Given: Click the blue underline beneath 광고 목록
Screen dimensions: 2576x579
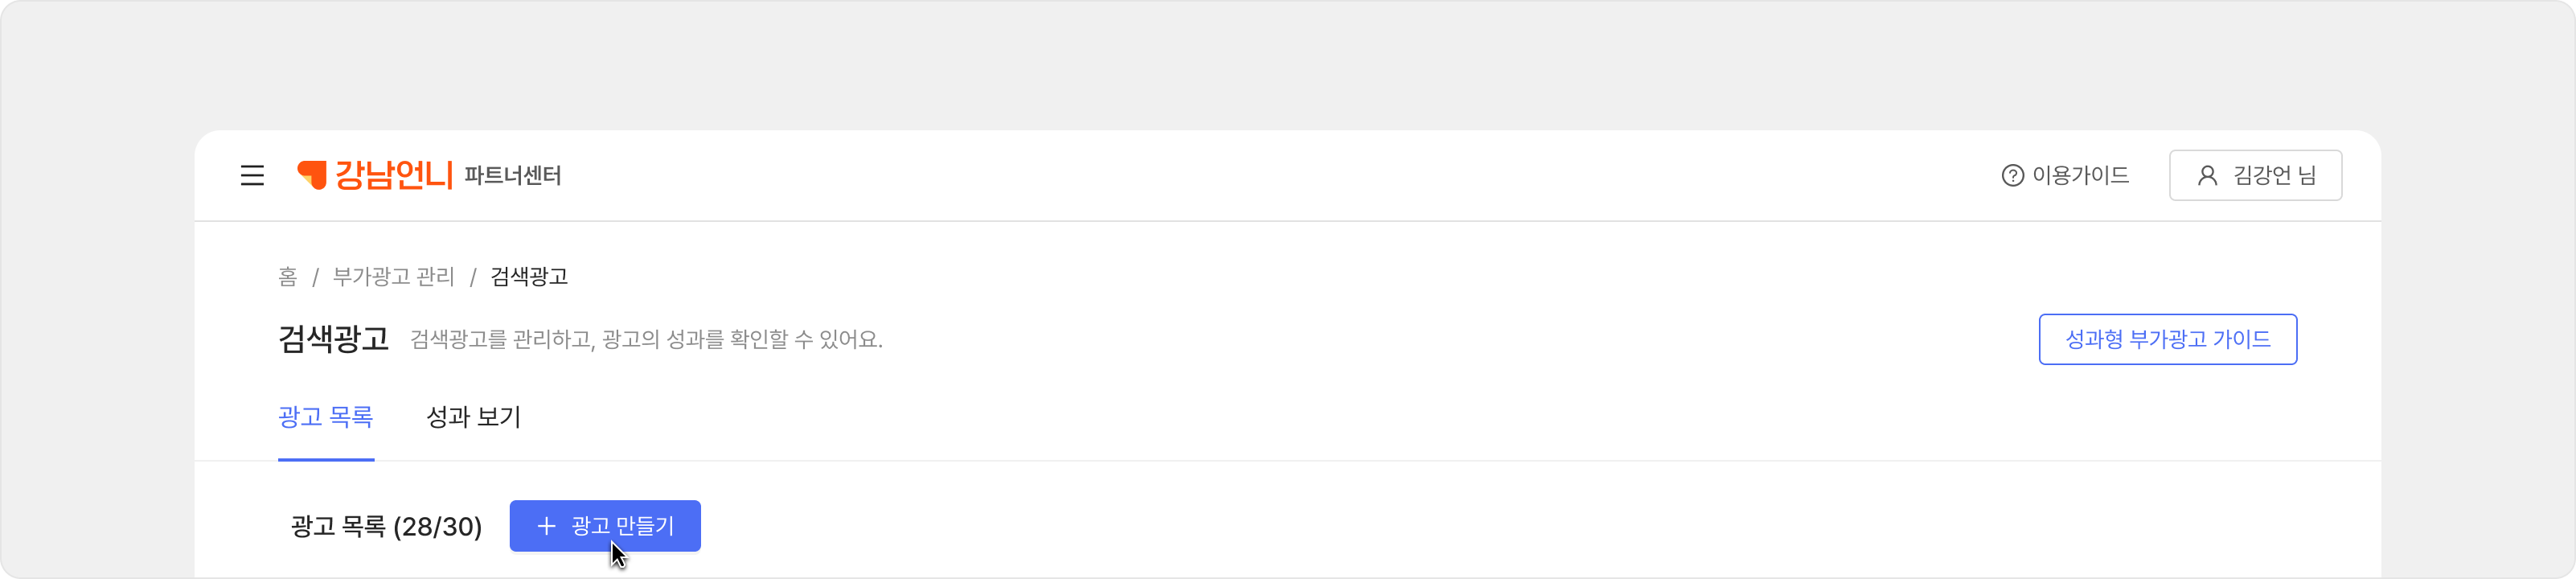Looking at the screenshot, I should pos(326,459).
